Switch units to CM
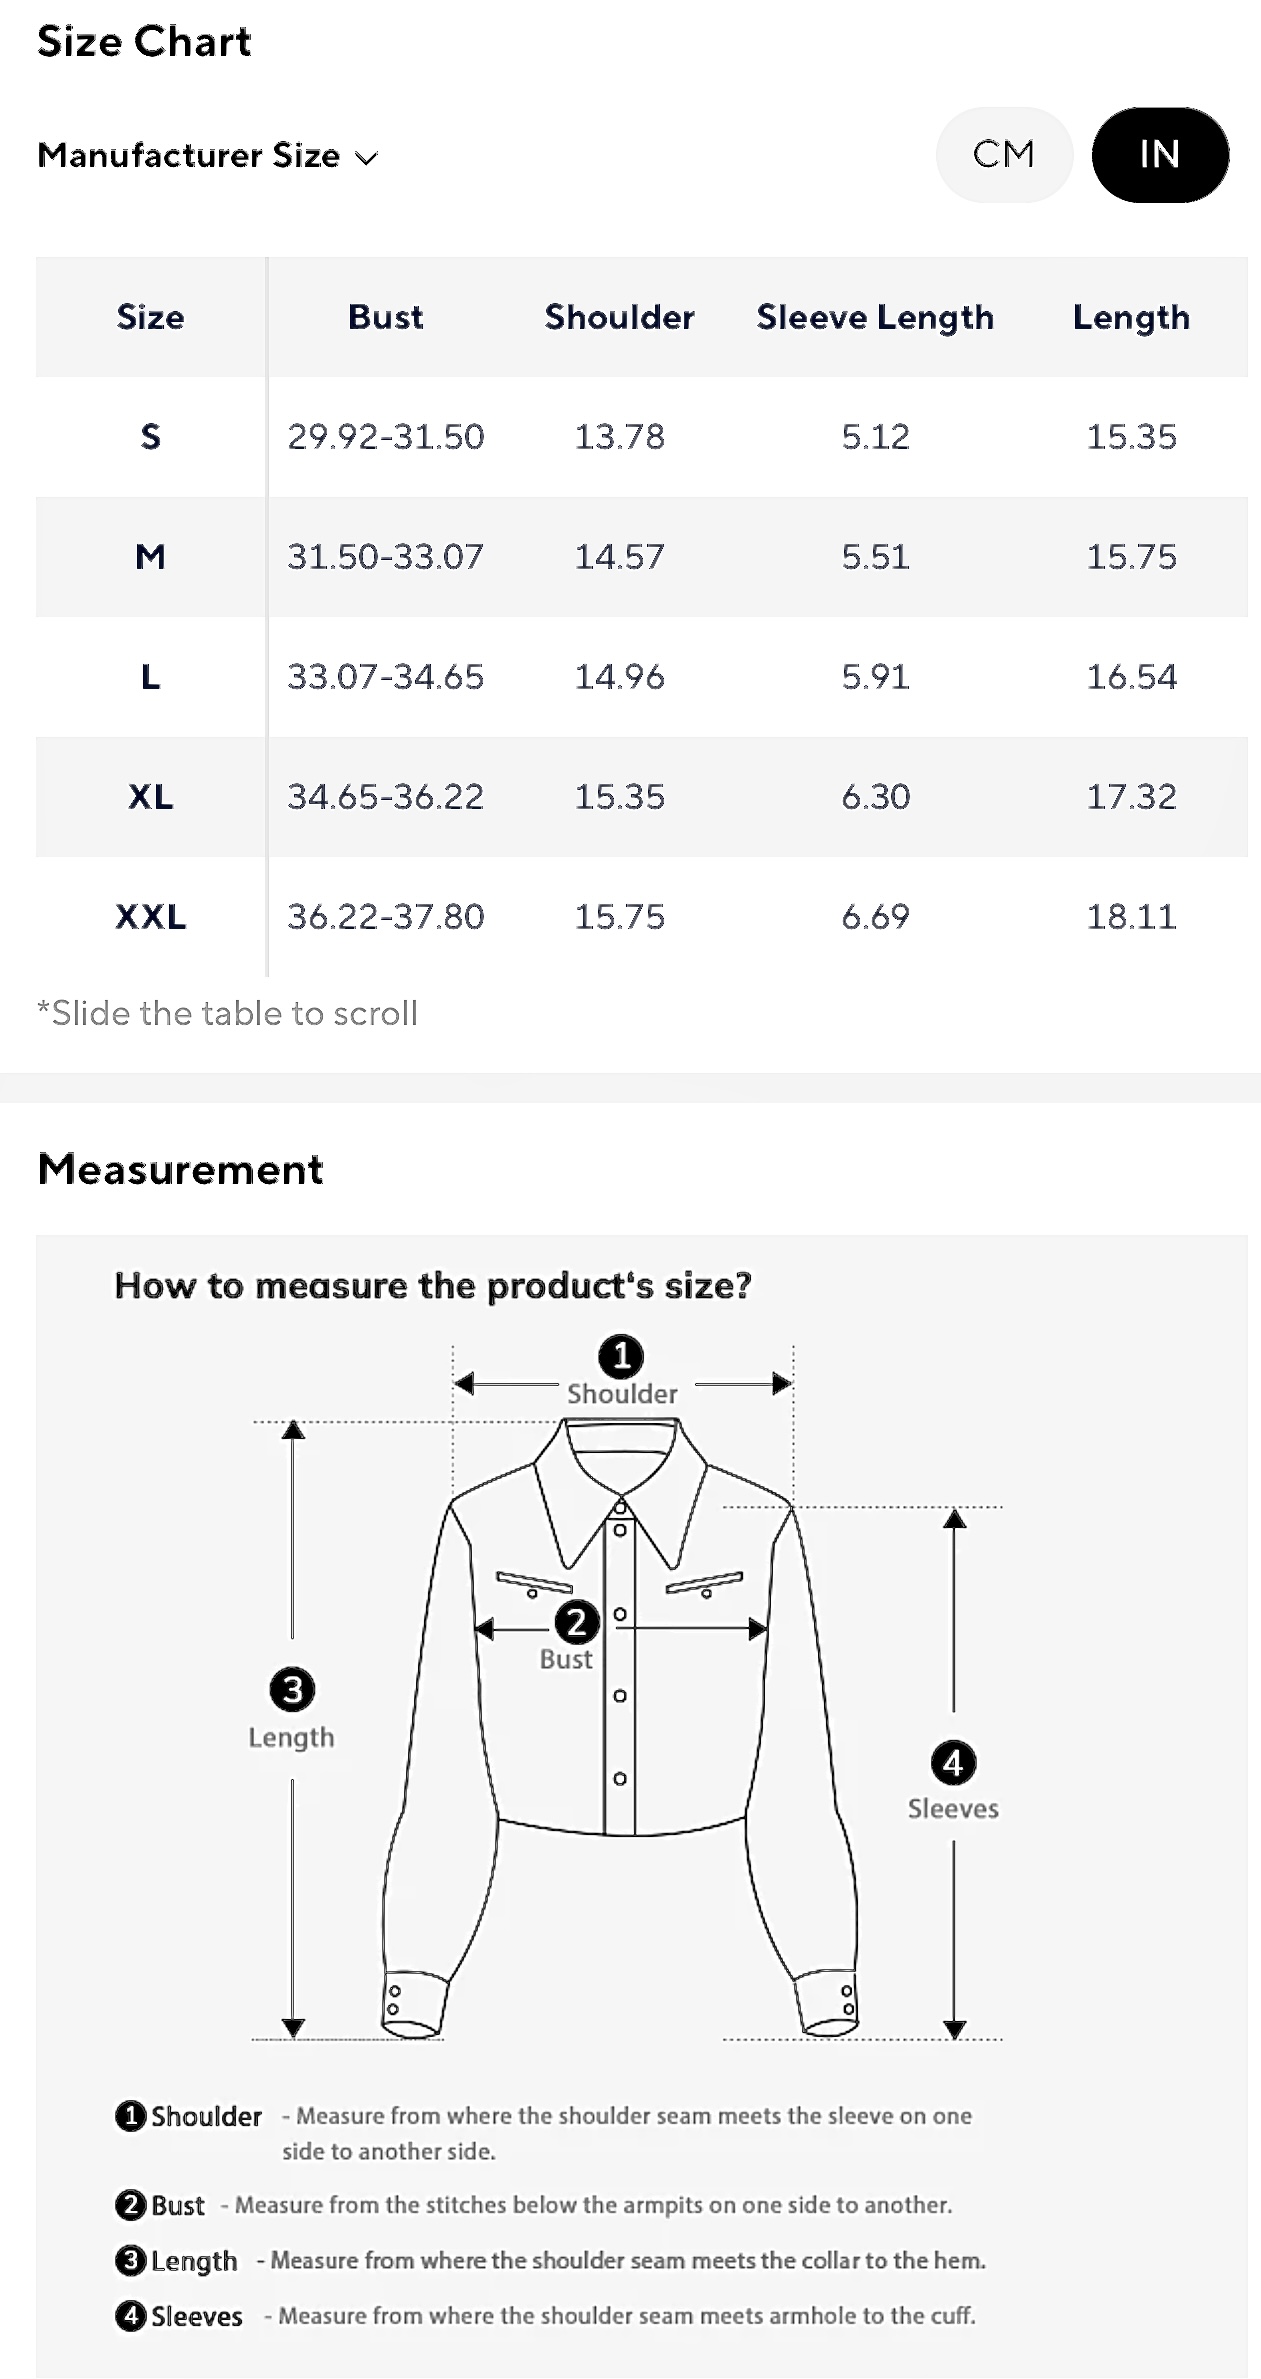This screenshot has height=2379, width=1261. coord(1003,155)
